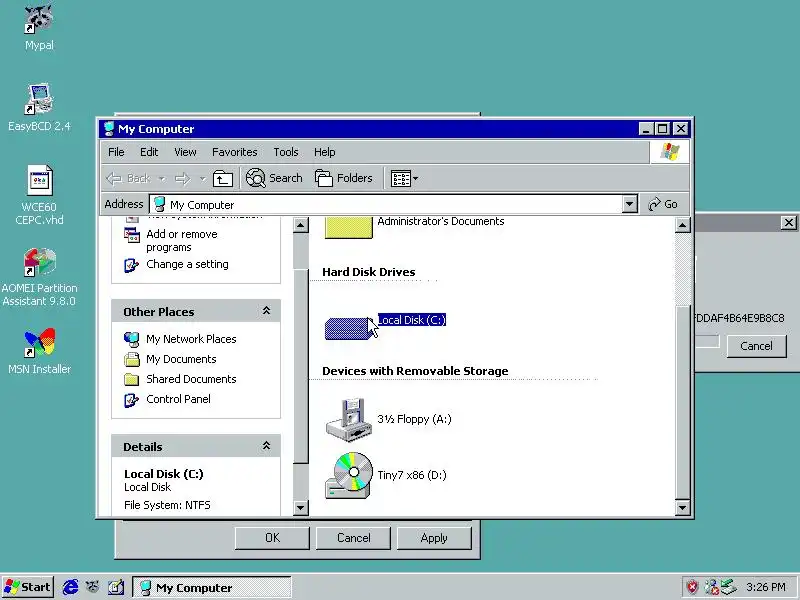Viewport: 800px width, 600px height.
Task: Click the third Quick Launch icon
Action: coord(115,587)
